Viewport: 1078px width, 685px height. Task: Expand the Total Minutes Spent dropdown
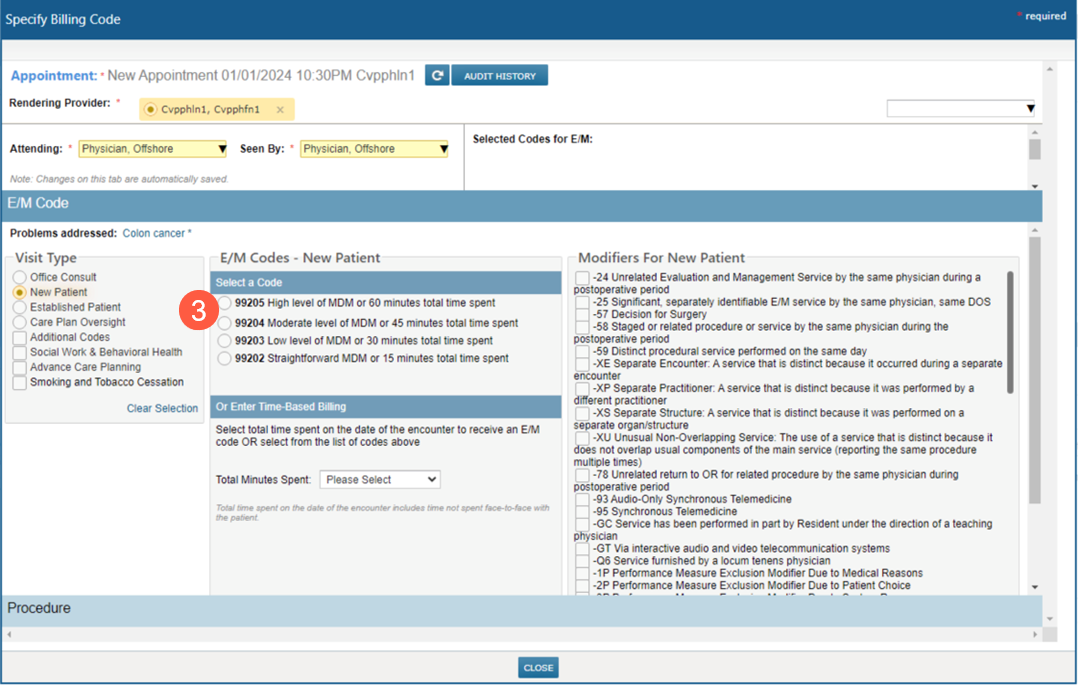(380, 480)
